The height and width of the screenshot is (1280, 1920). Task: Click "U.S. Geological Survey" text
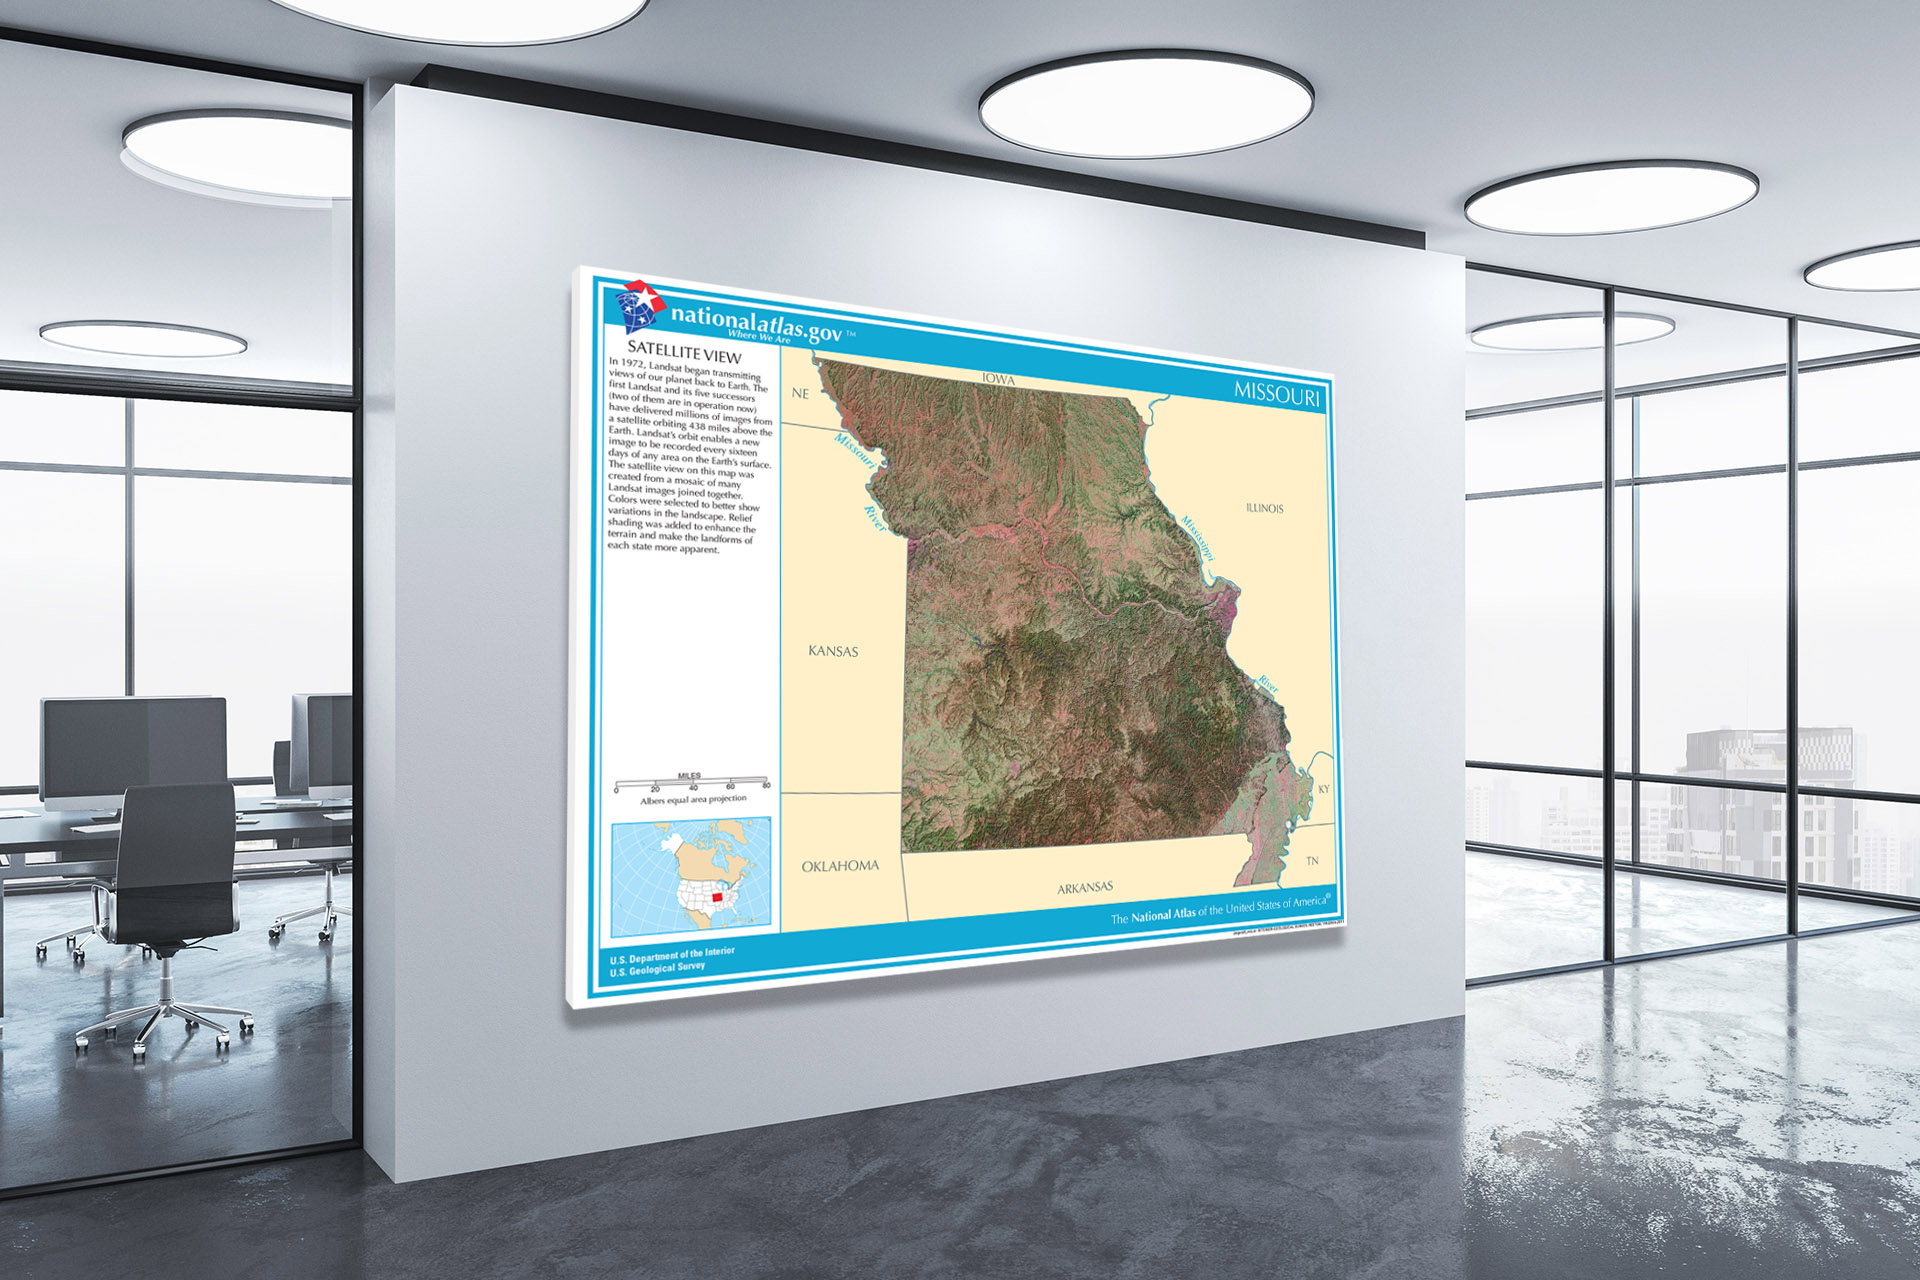tap(657, 969)
